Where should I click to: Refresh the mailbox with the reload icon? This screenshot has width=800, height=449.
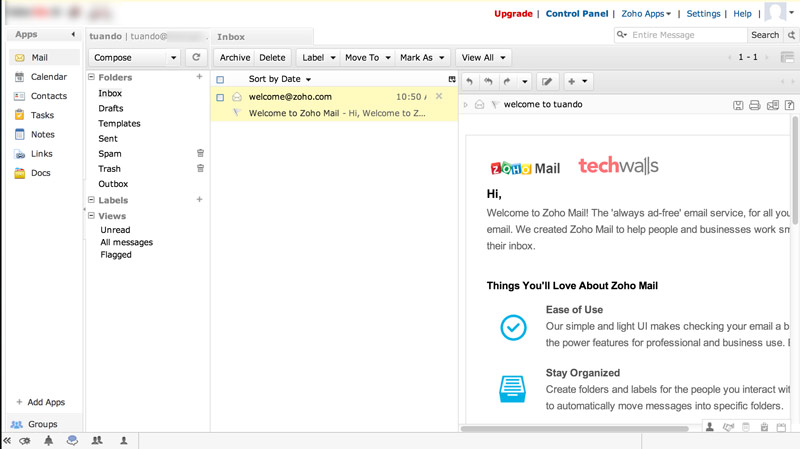coord(196,57)
